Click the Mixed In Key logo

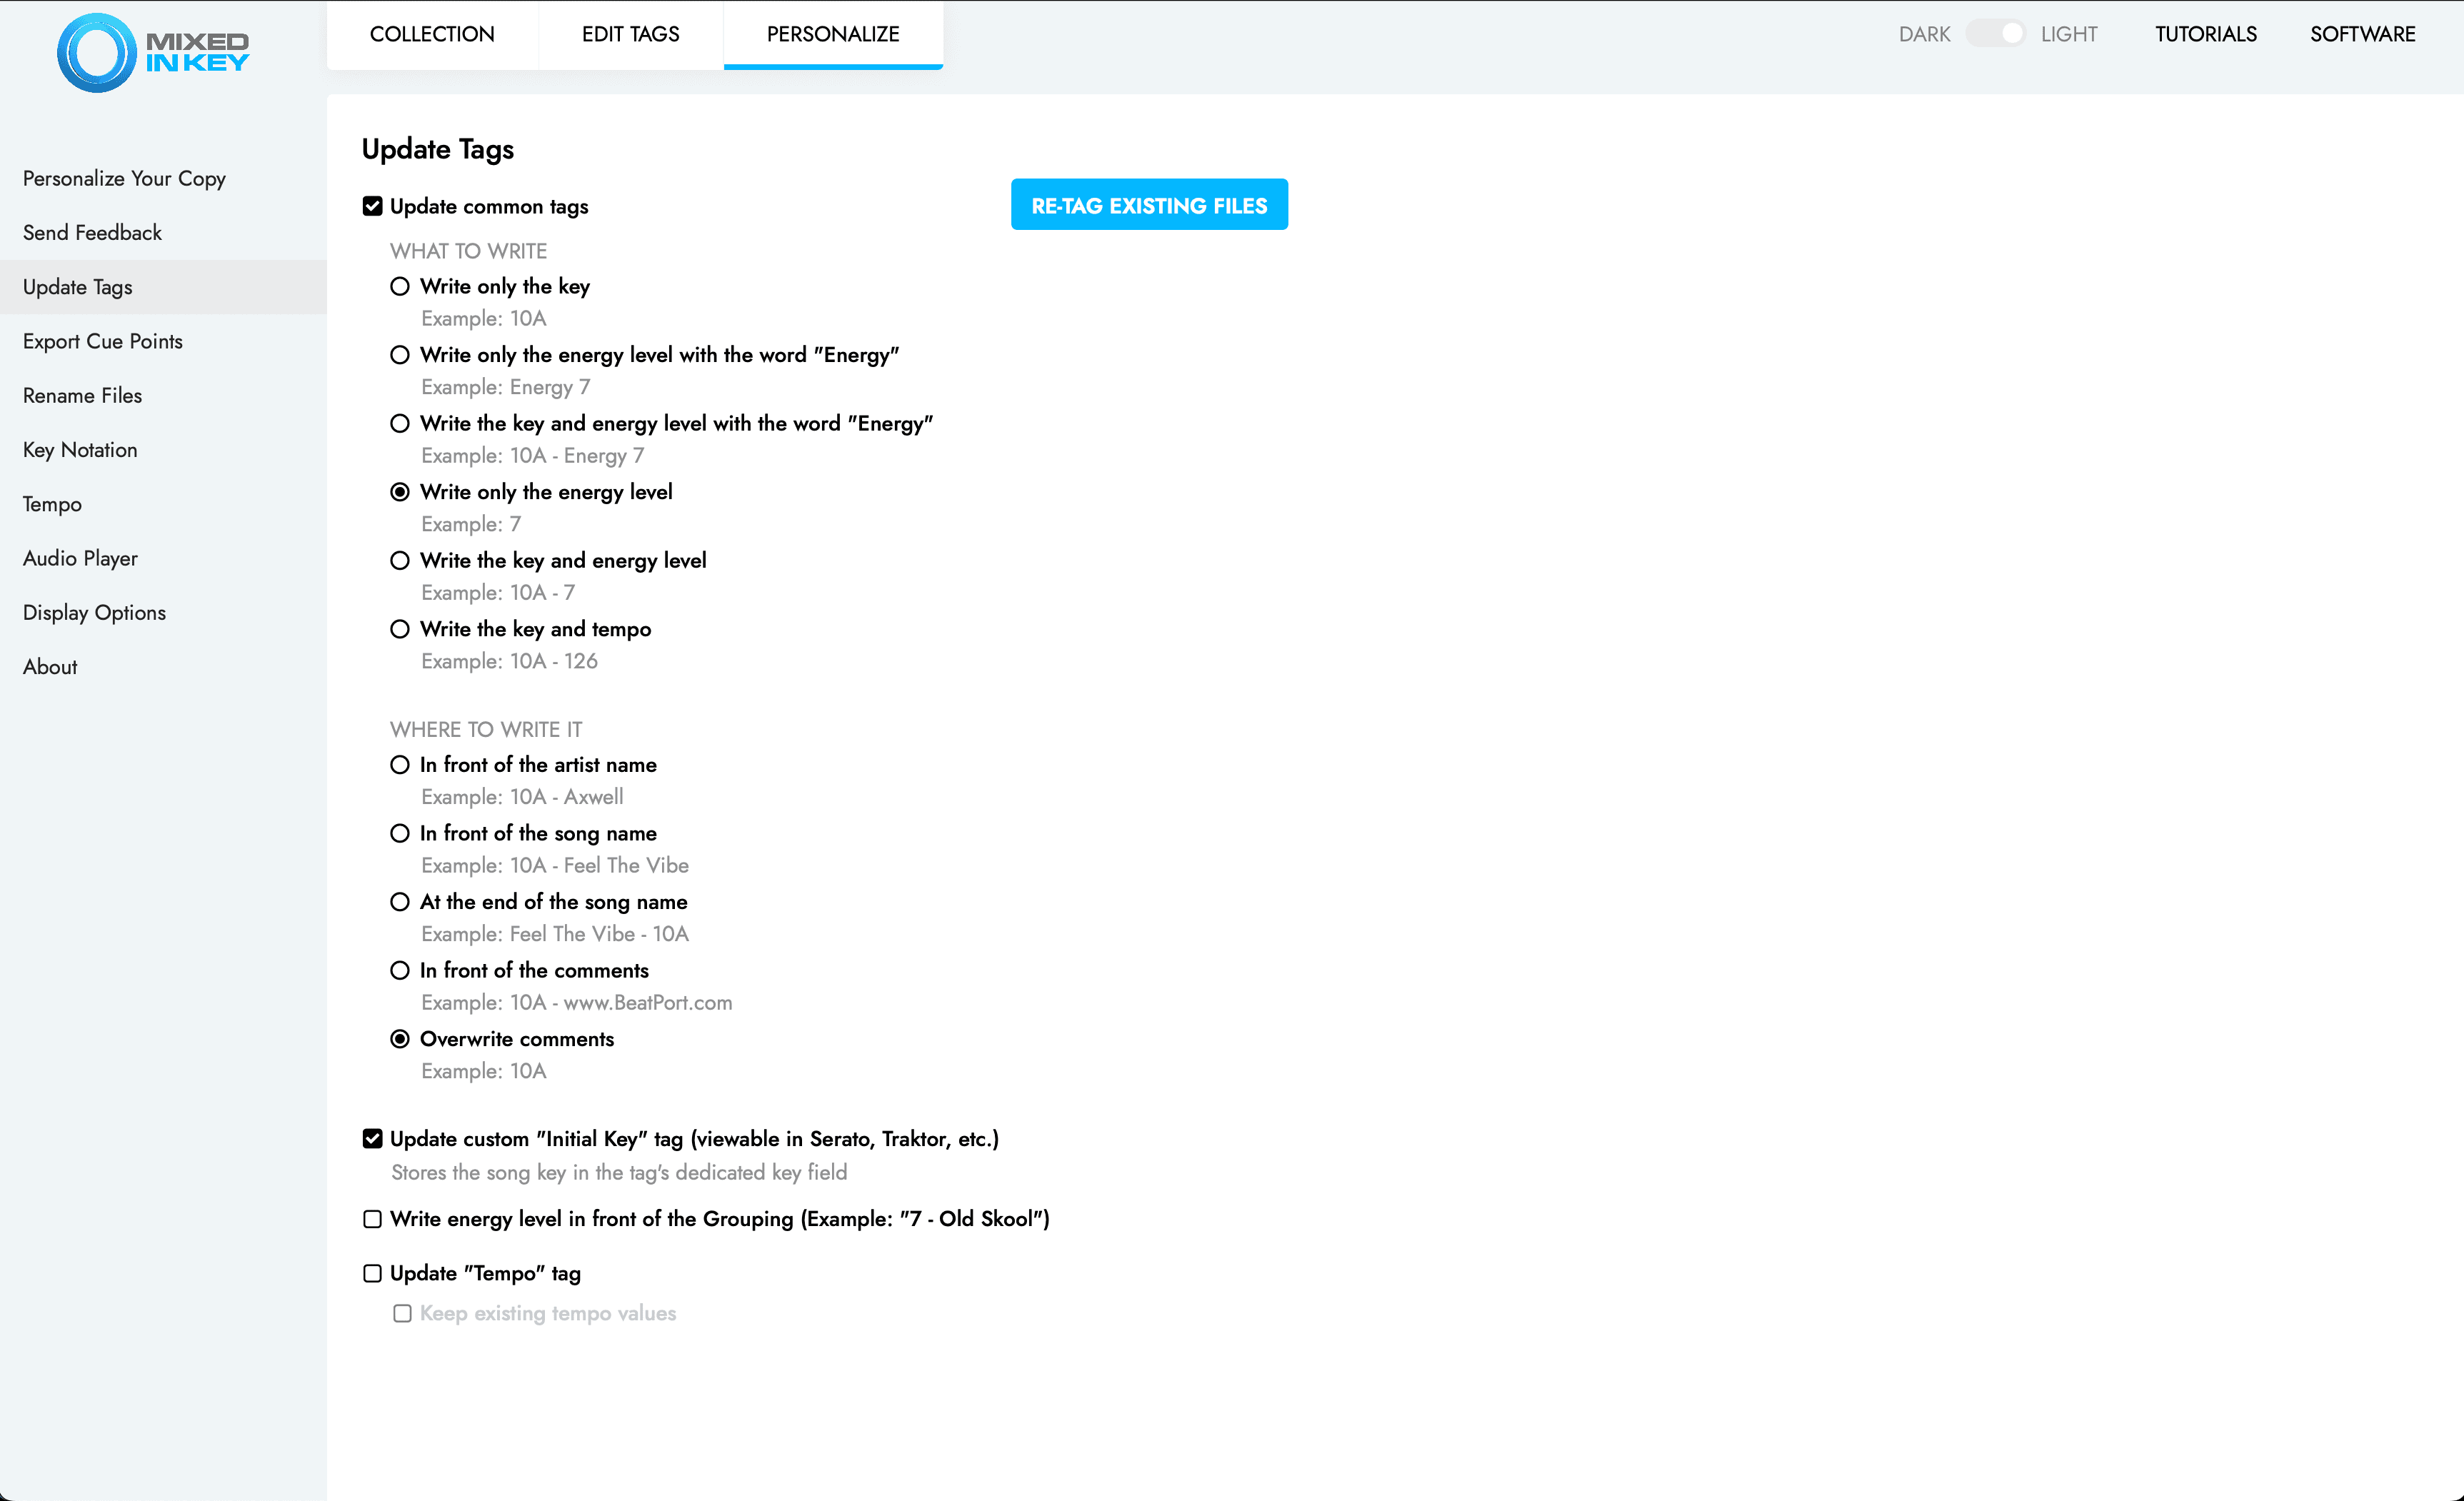pos(153,52)
